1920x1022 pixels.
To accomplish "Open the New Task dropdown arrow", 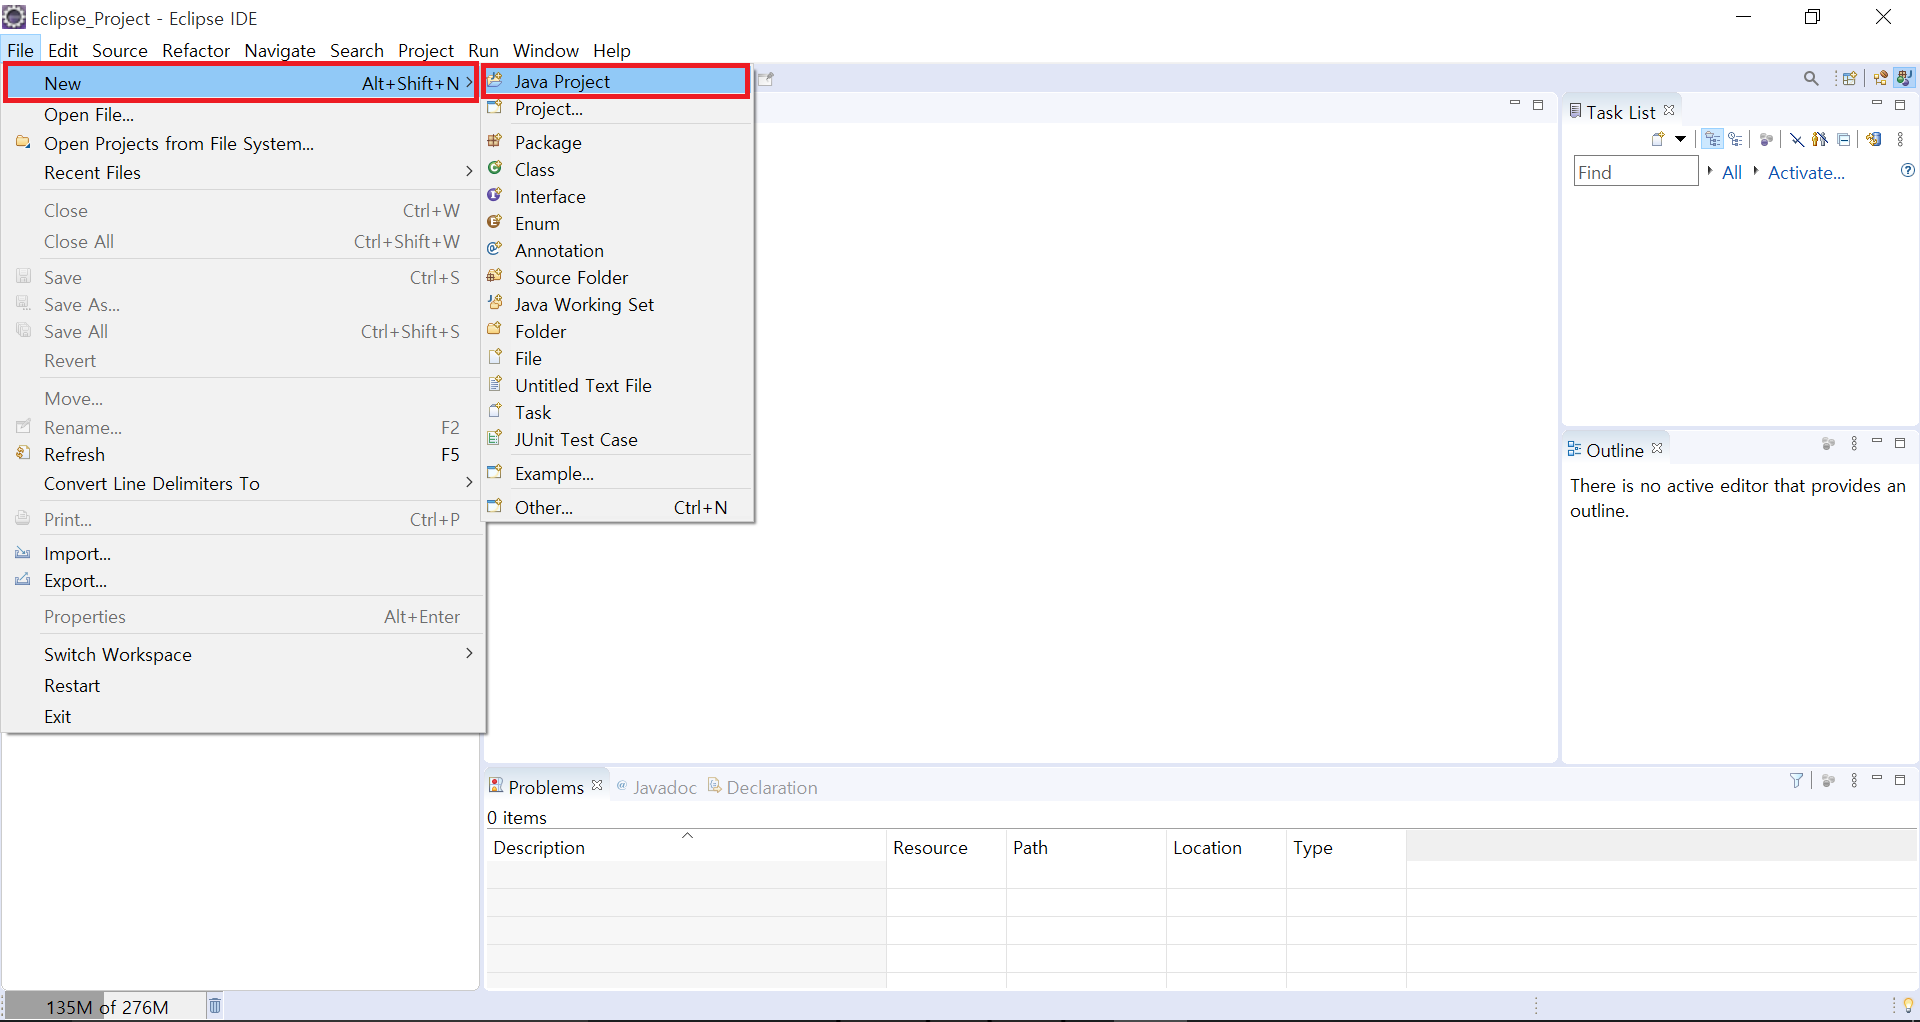I will (x=1681, y=139).
